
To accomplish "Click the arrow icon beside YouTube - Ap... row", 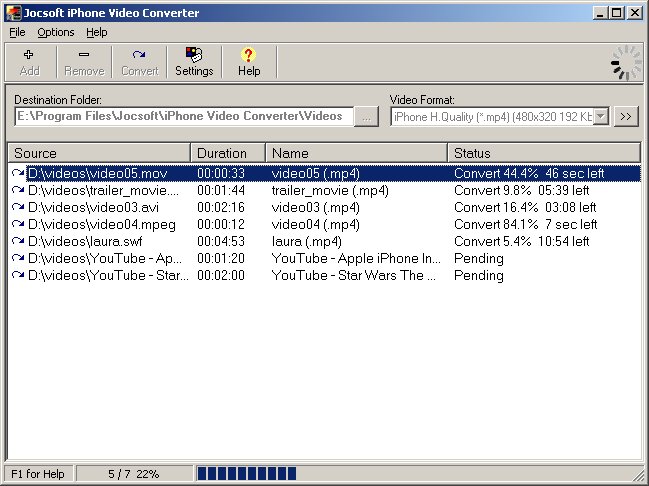I will coord(18,258).
